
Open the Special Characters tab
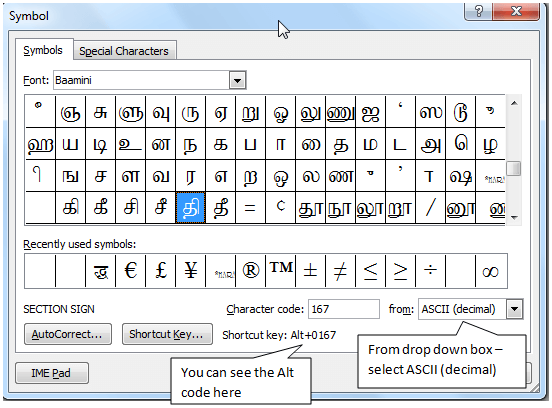tap(124, 51)
